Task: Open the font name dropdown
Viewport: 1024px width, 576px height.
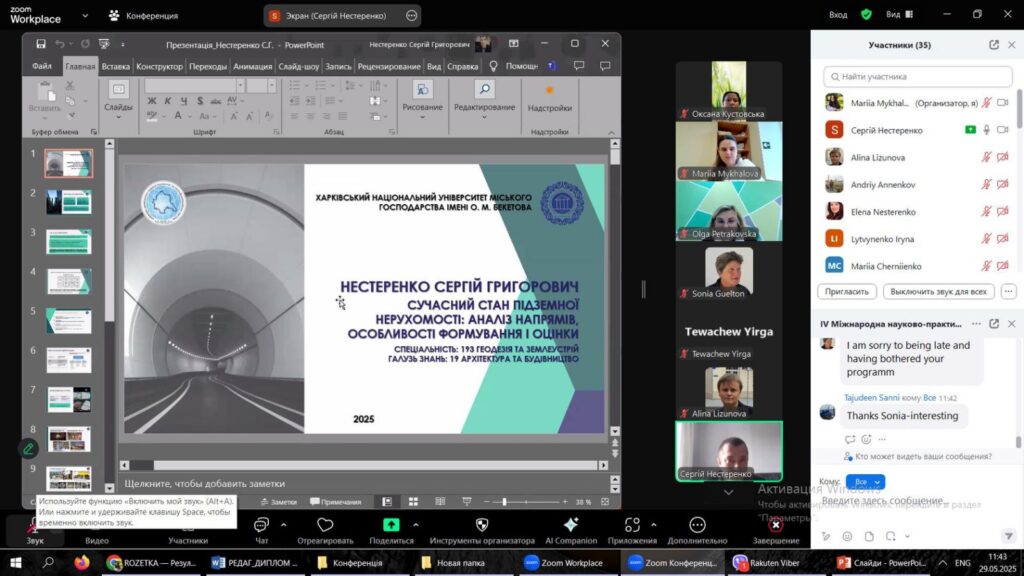Action: (x=240, y=86)
